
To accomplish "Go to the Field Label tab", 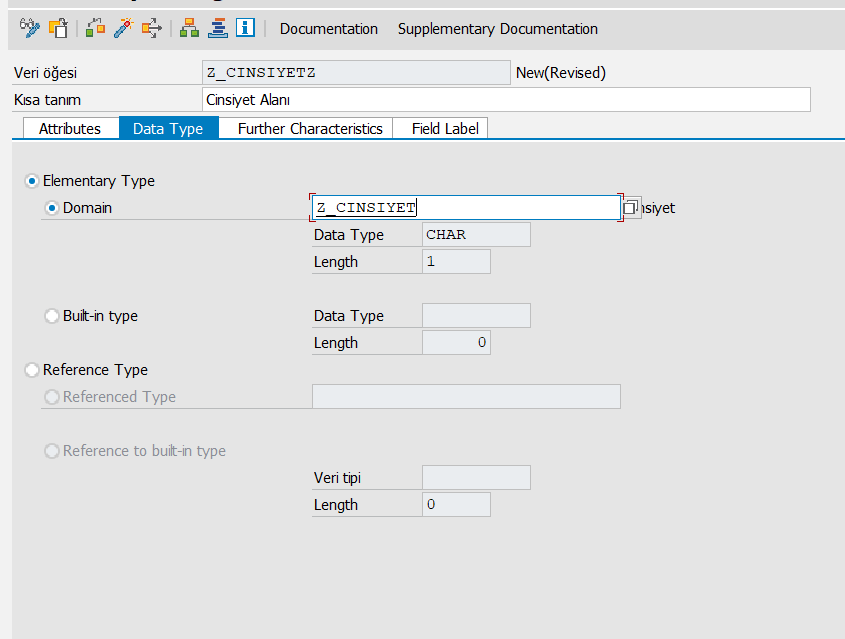I will tap(445, 129).
